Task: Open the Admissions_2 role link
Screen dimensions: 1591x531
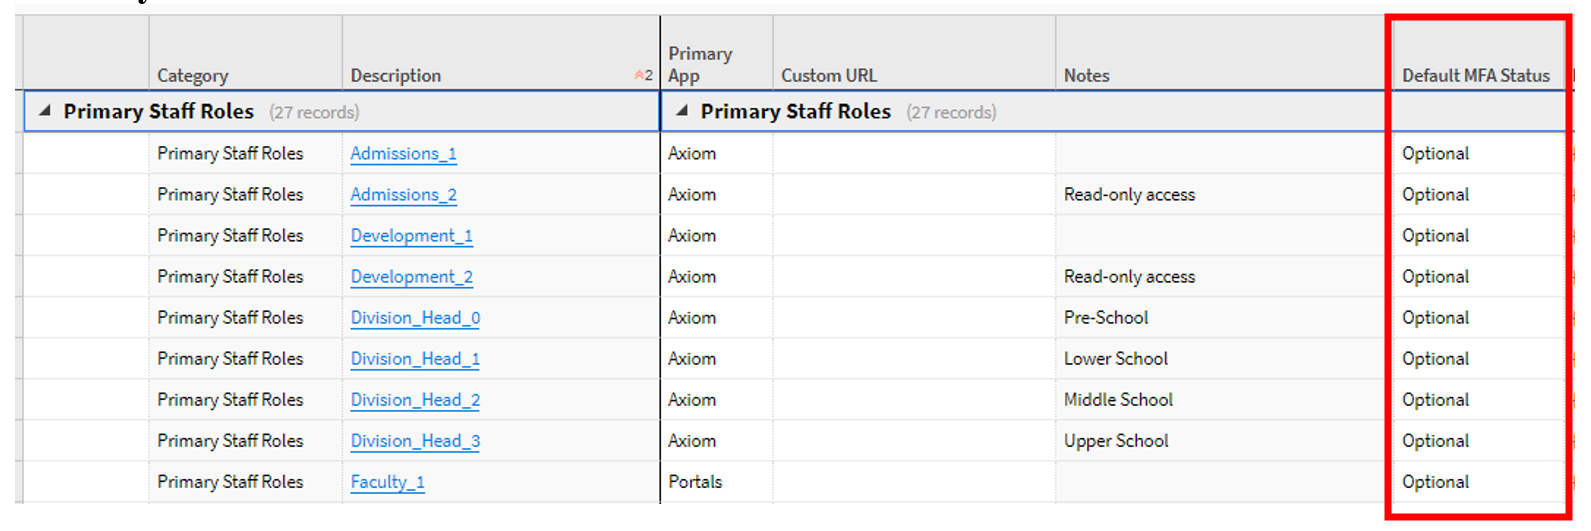Action: 403,195
